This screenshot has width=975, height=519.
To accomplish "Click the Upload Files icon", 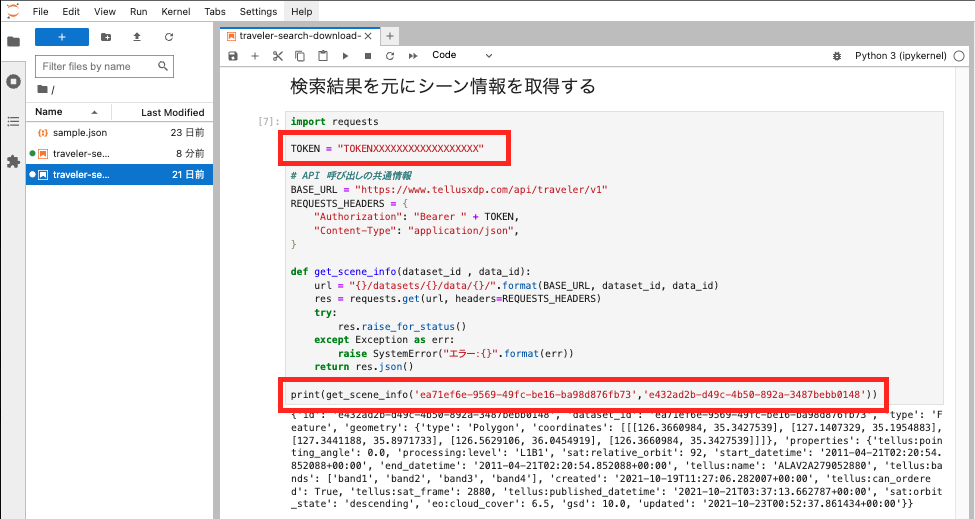I will tap(137, 37).
